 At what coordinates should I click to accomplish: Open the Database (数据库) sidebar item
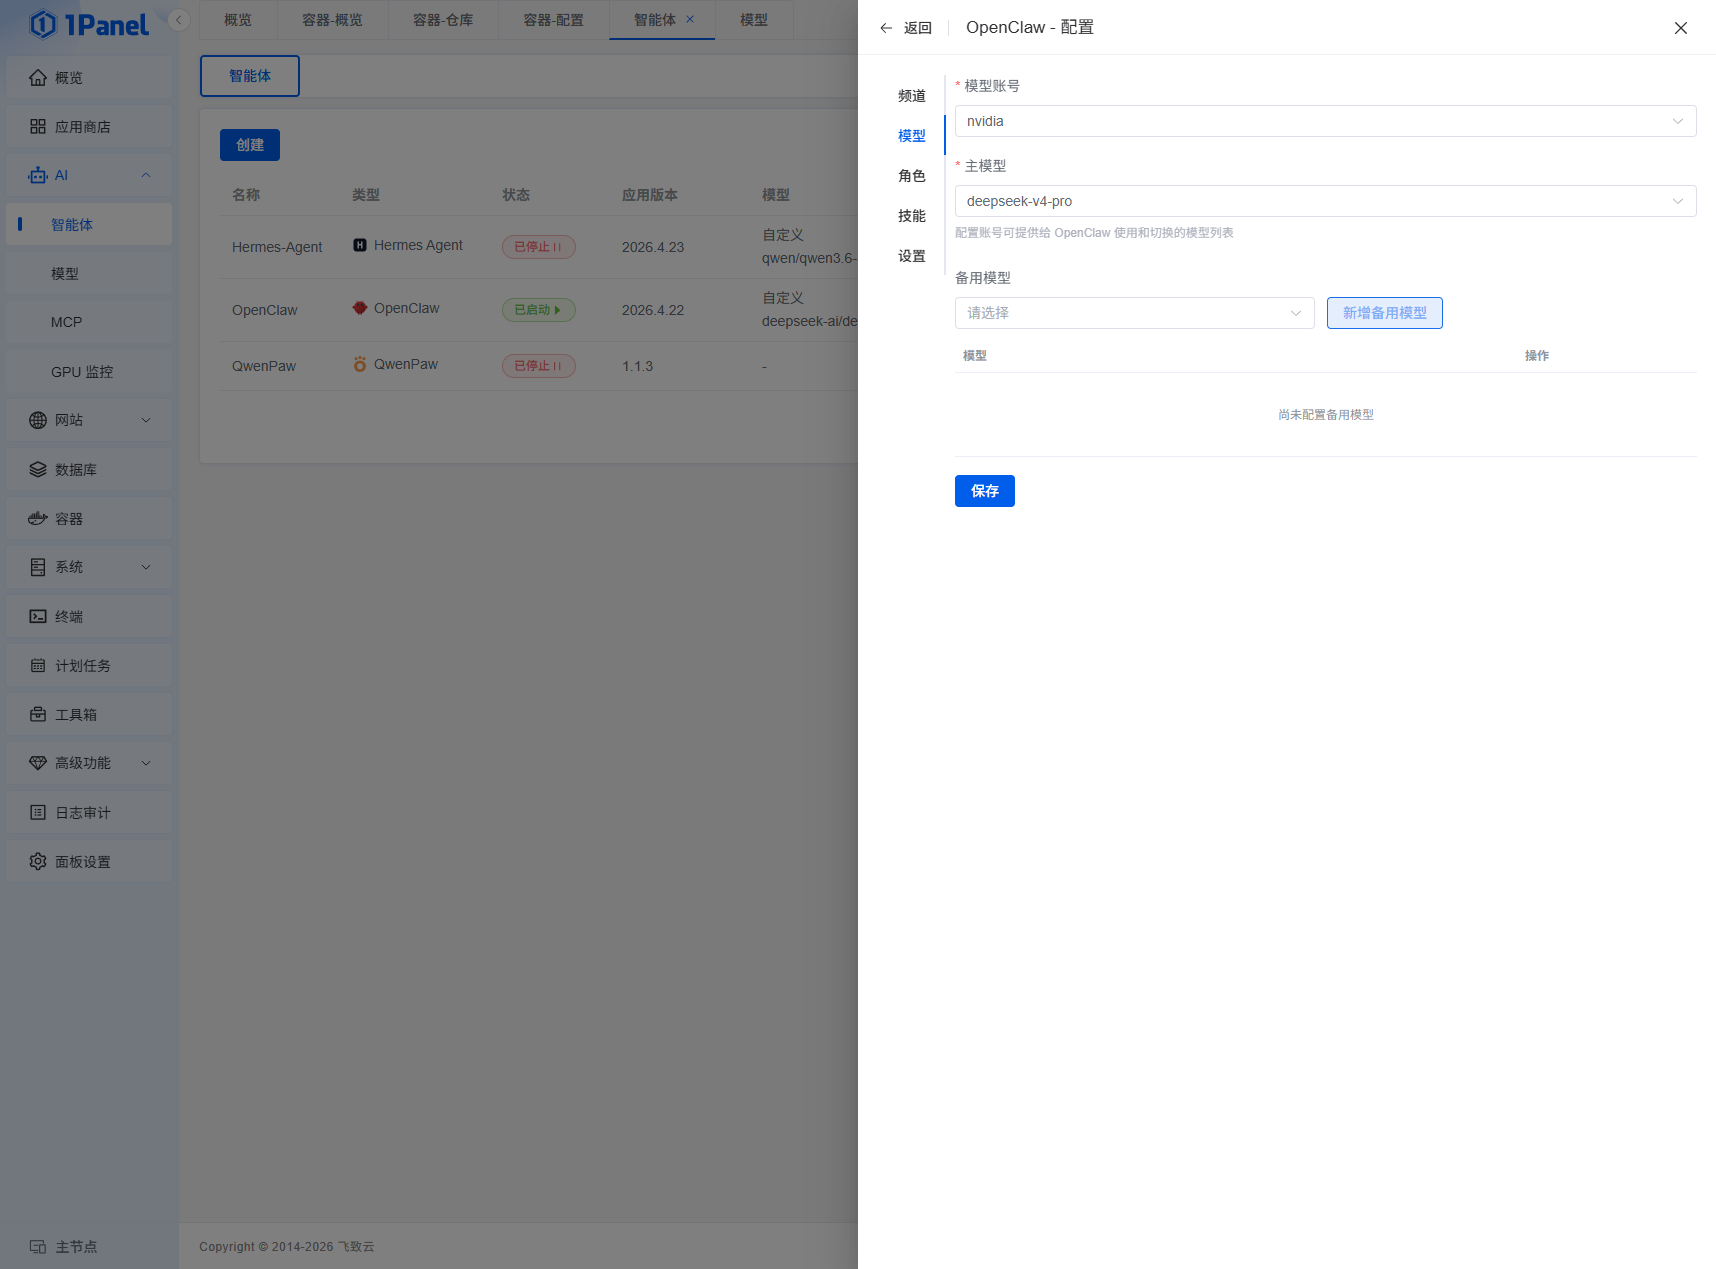[76, 470]
